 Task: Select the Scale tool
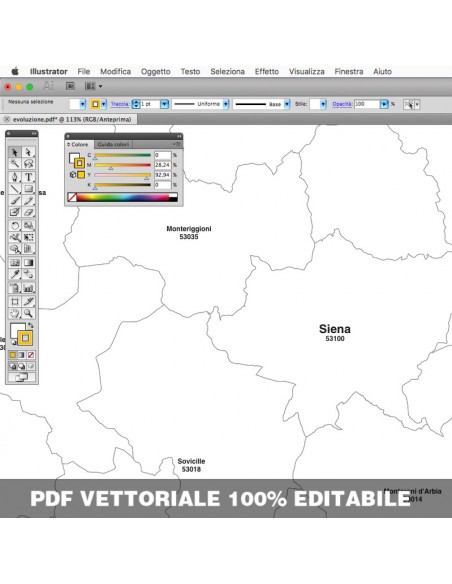coord(28,225)
